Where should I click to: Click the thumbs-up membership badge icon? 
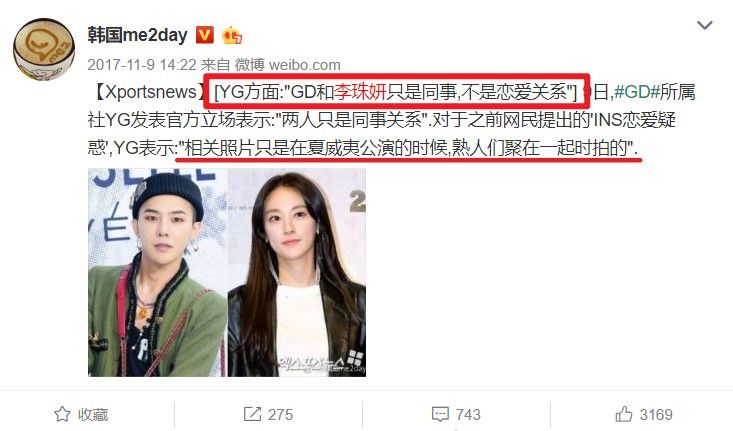point(232,36)
